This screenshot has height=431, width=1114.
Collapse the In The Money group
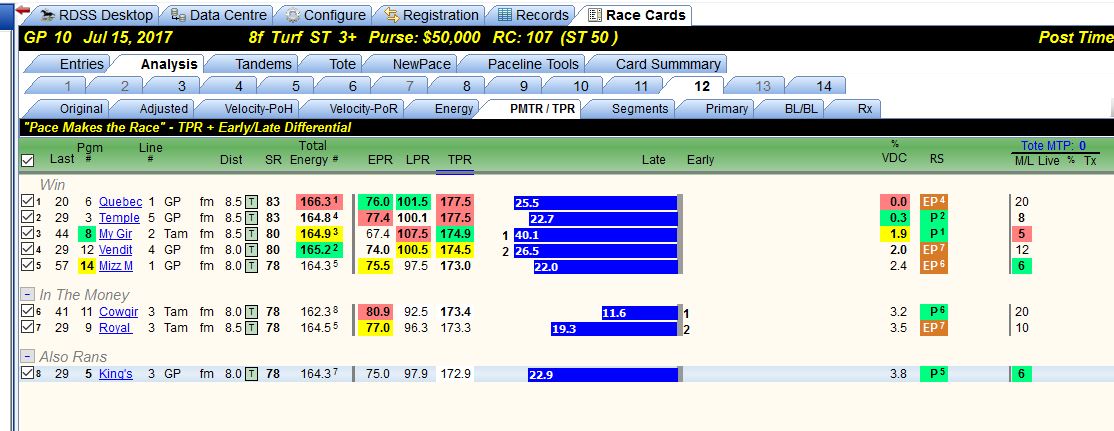pos(27,295)
